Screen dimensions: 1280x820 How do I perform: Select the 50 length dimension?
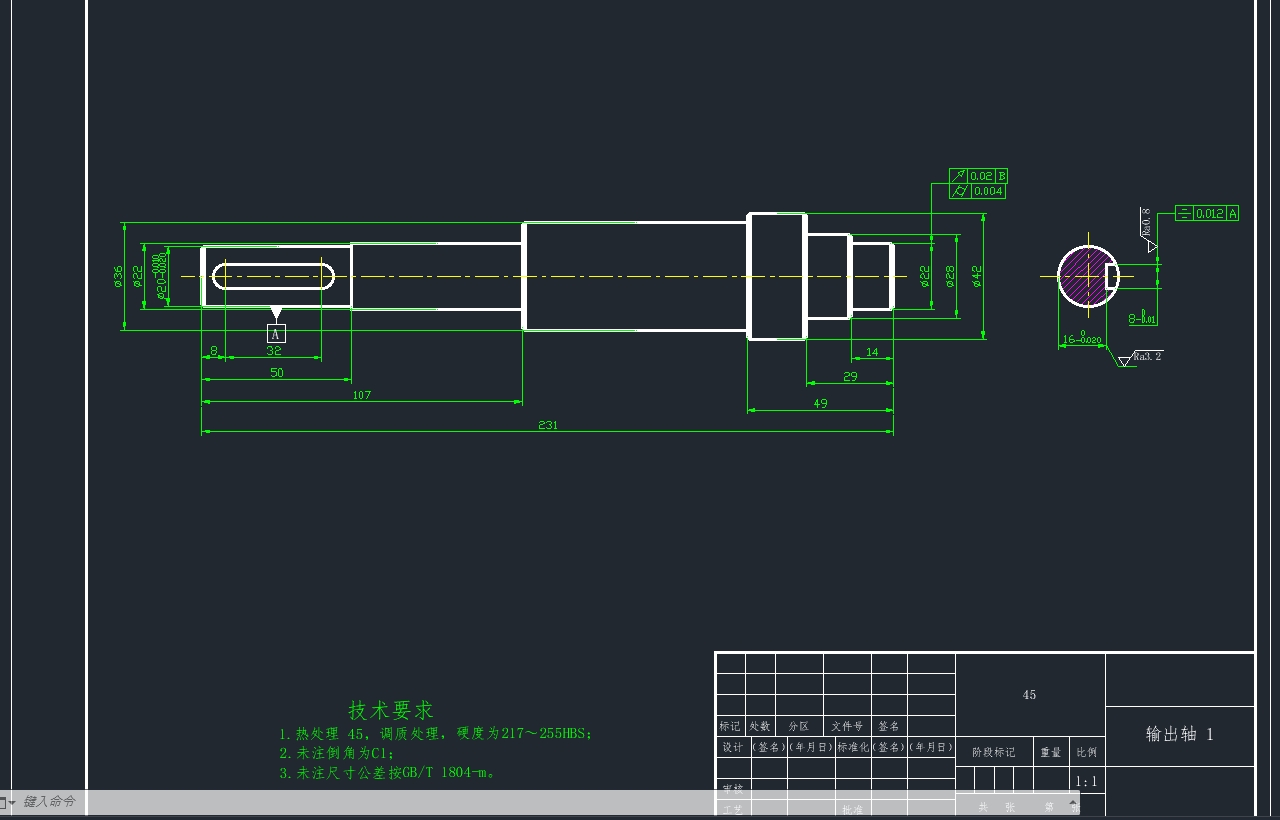[x=277, y=373]
